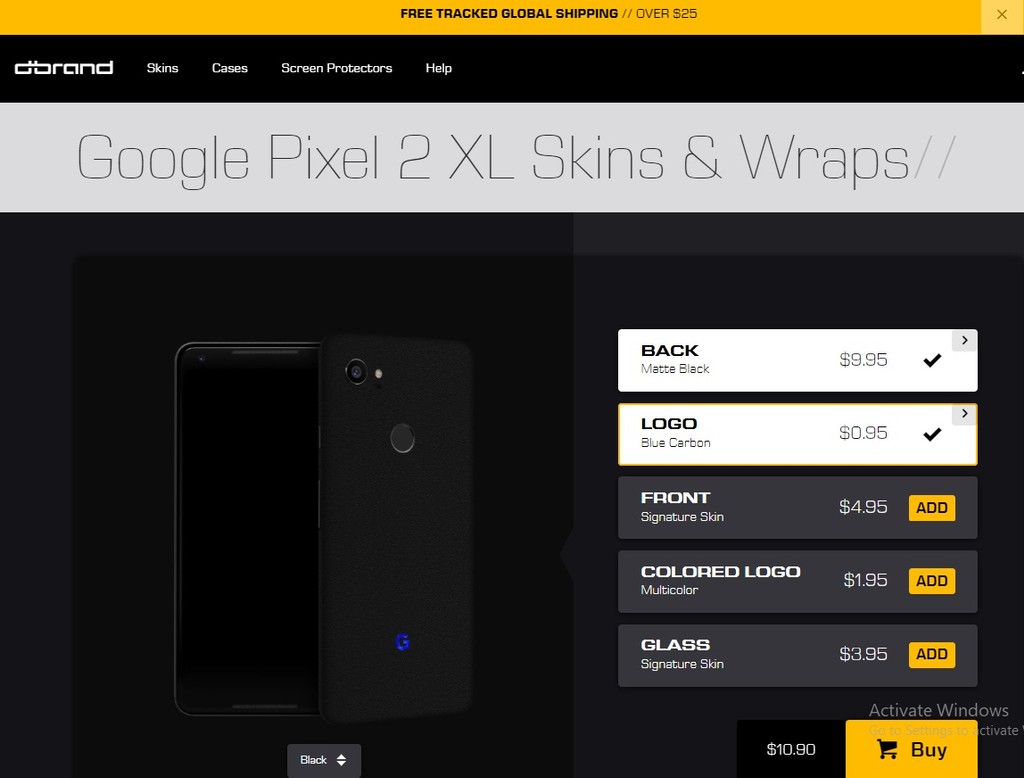Click the $10.90 total price
Viewport: 1024px width, 778px height.
pyautogui.click(x=791, y=749)
